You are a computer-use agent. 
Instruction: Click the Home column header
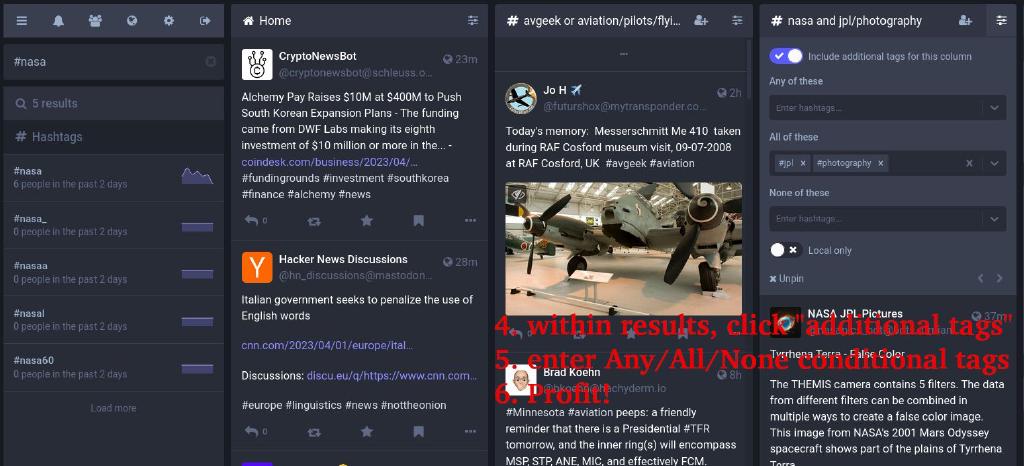click(359, 21)
